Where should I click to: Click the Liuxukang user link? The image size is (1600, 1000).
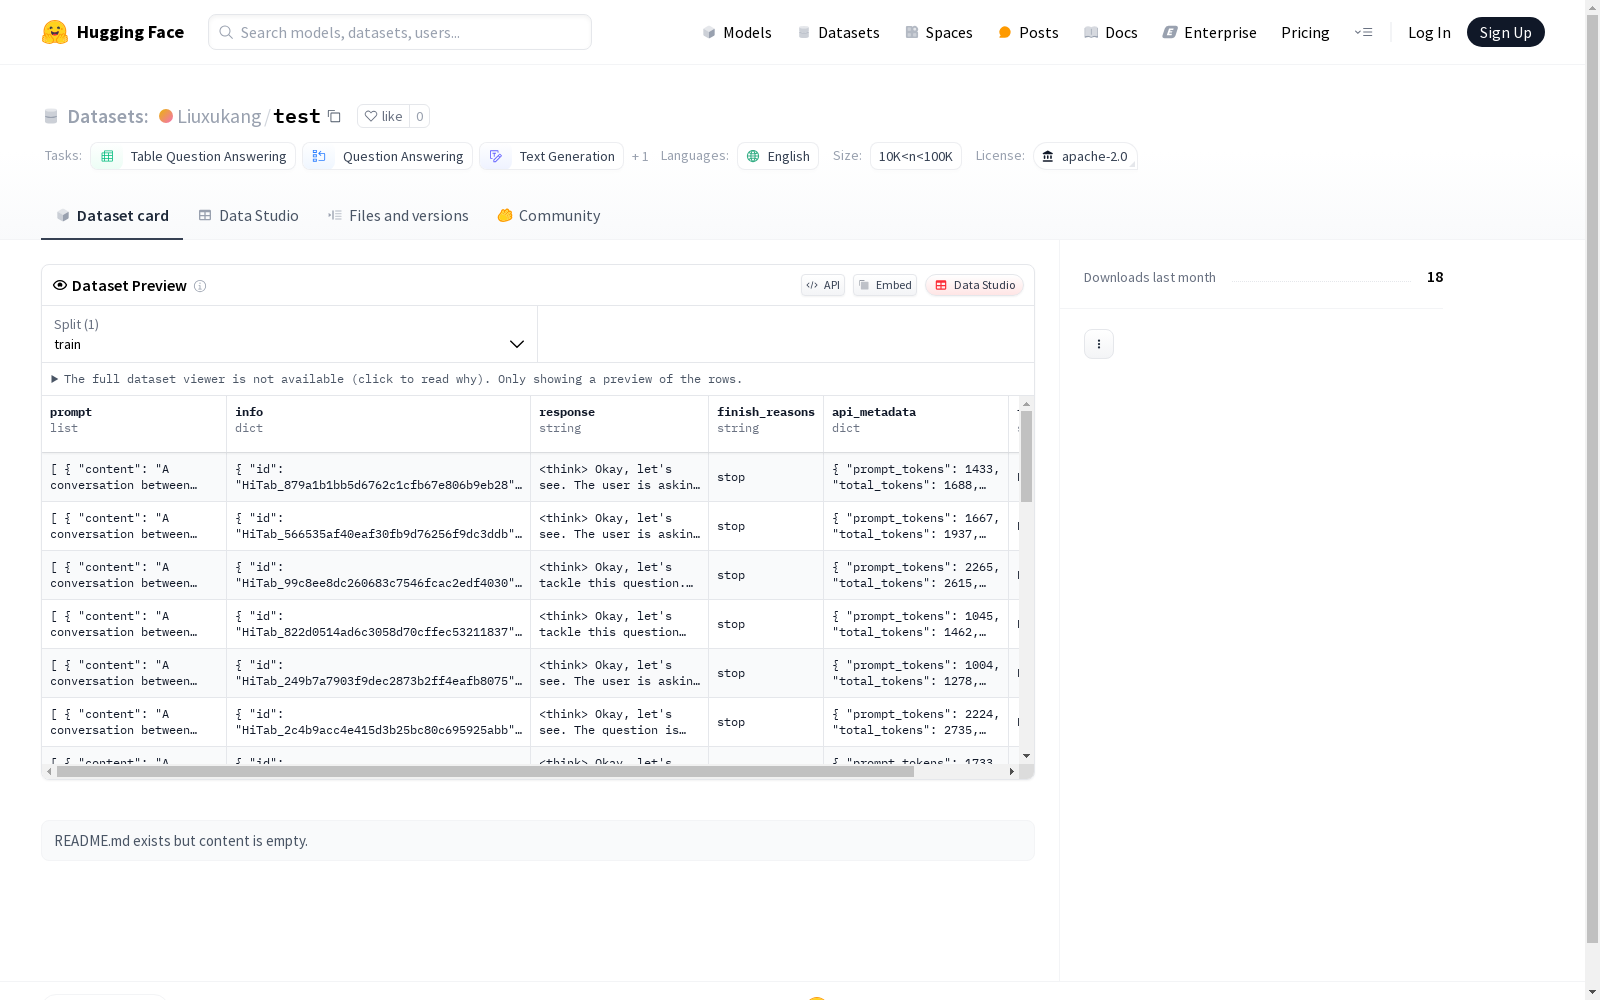pyautogui.click(x=219, y=116)
